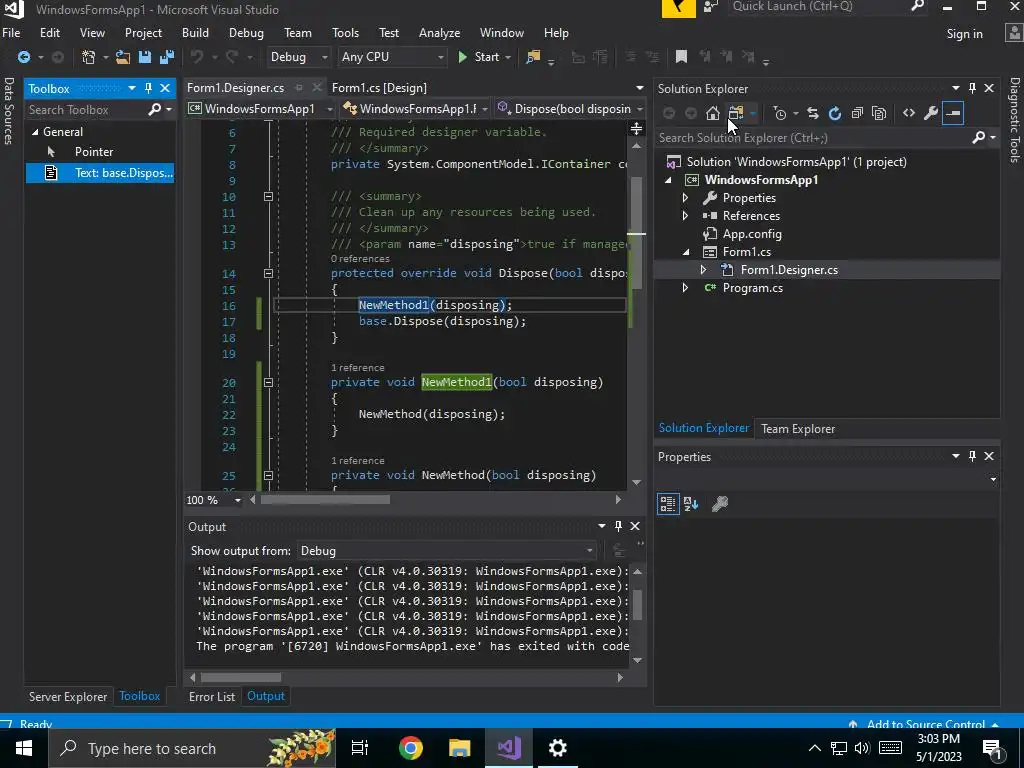The width and height of the screenshot is (1024, 768).
Task: Toggle the Show All Files icon
Action: tap(879, 113)
